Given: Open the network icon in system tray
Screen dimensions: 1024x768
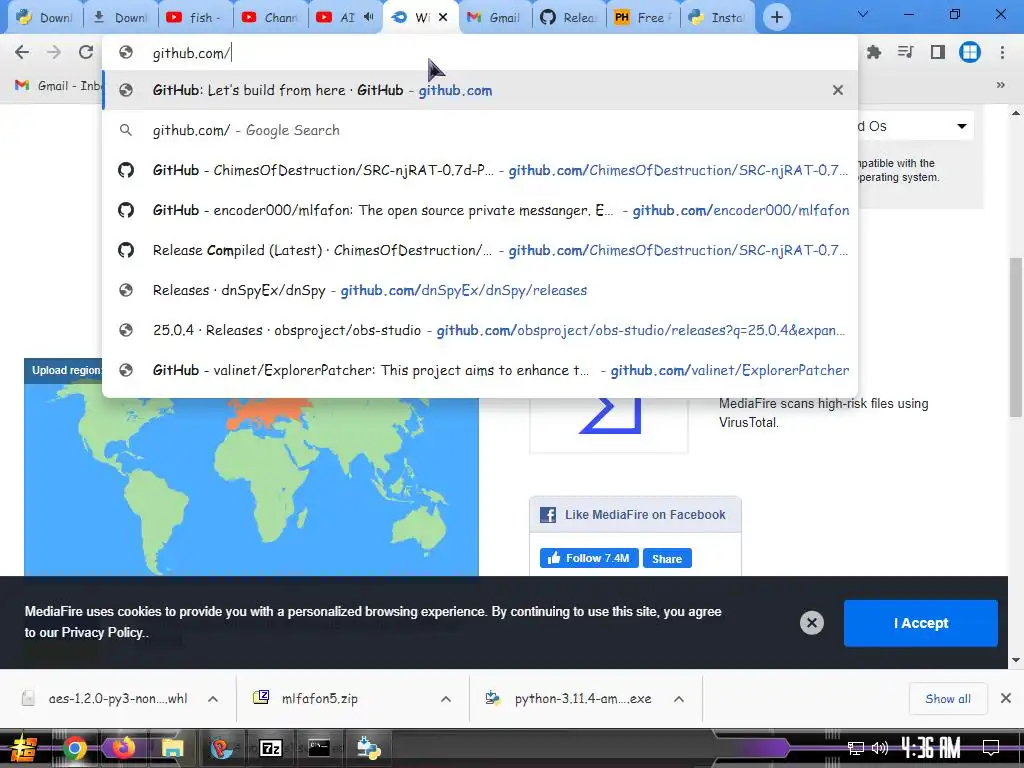Looking at the screenshot, I should 856,748.
